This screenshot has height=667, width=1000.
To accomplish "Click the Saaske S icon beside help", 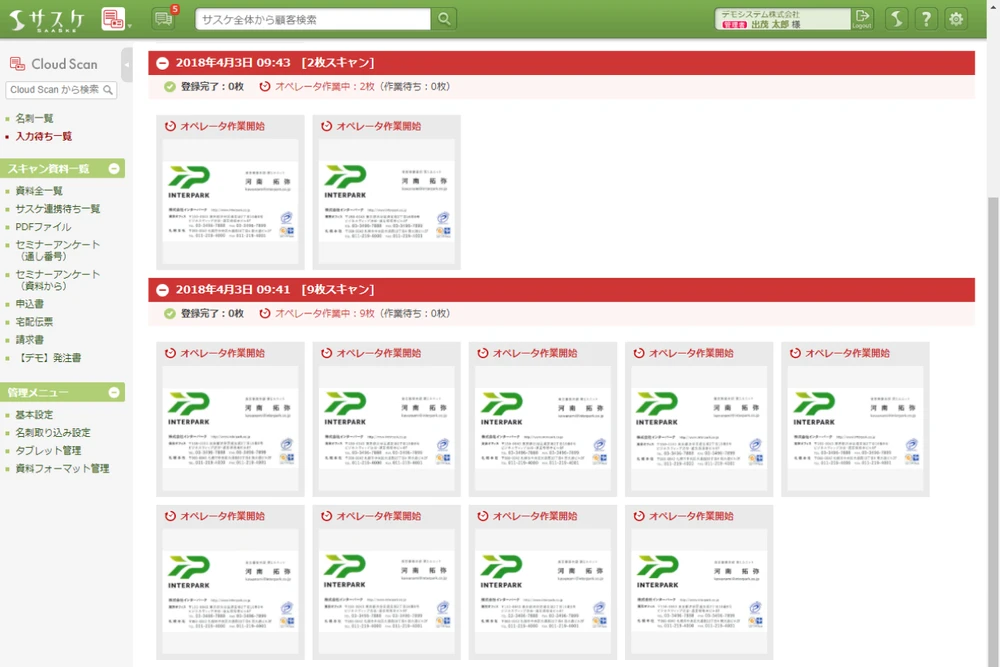I will click(896, 19).
